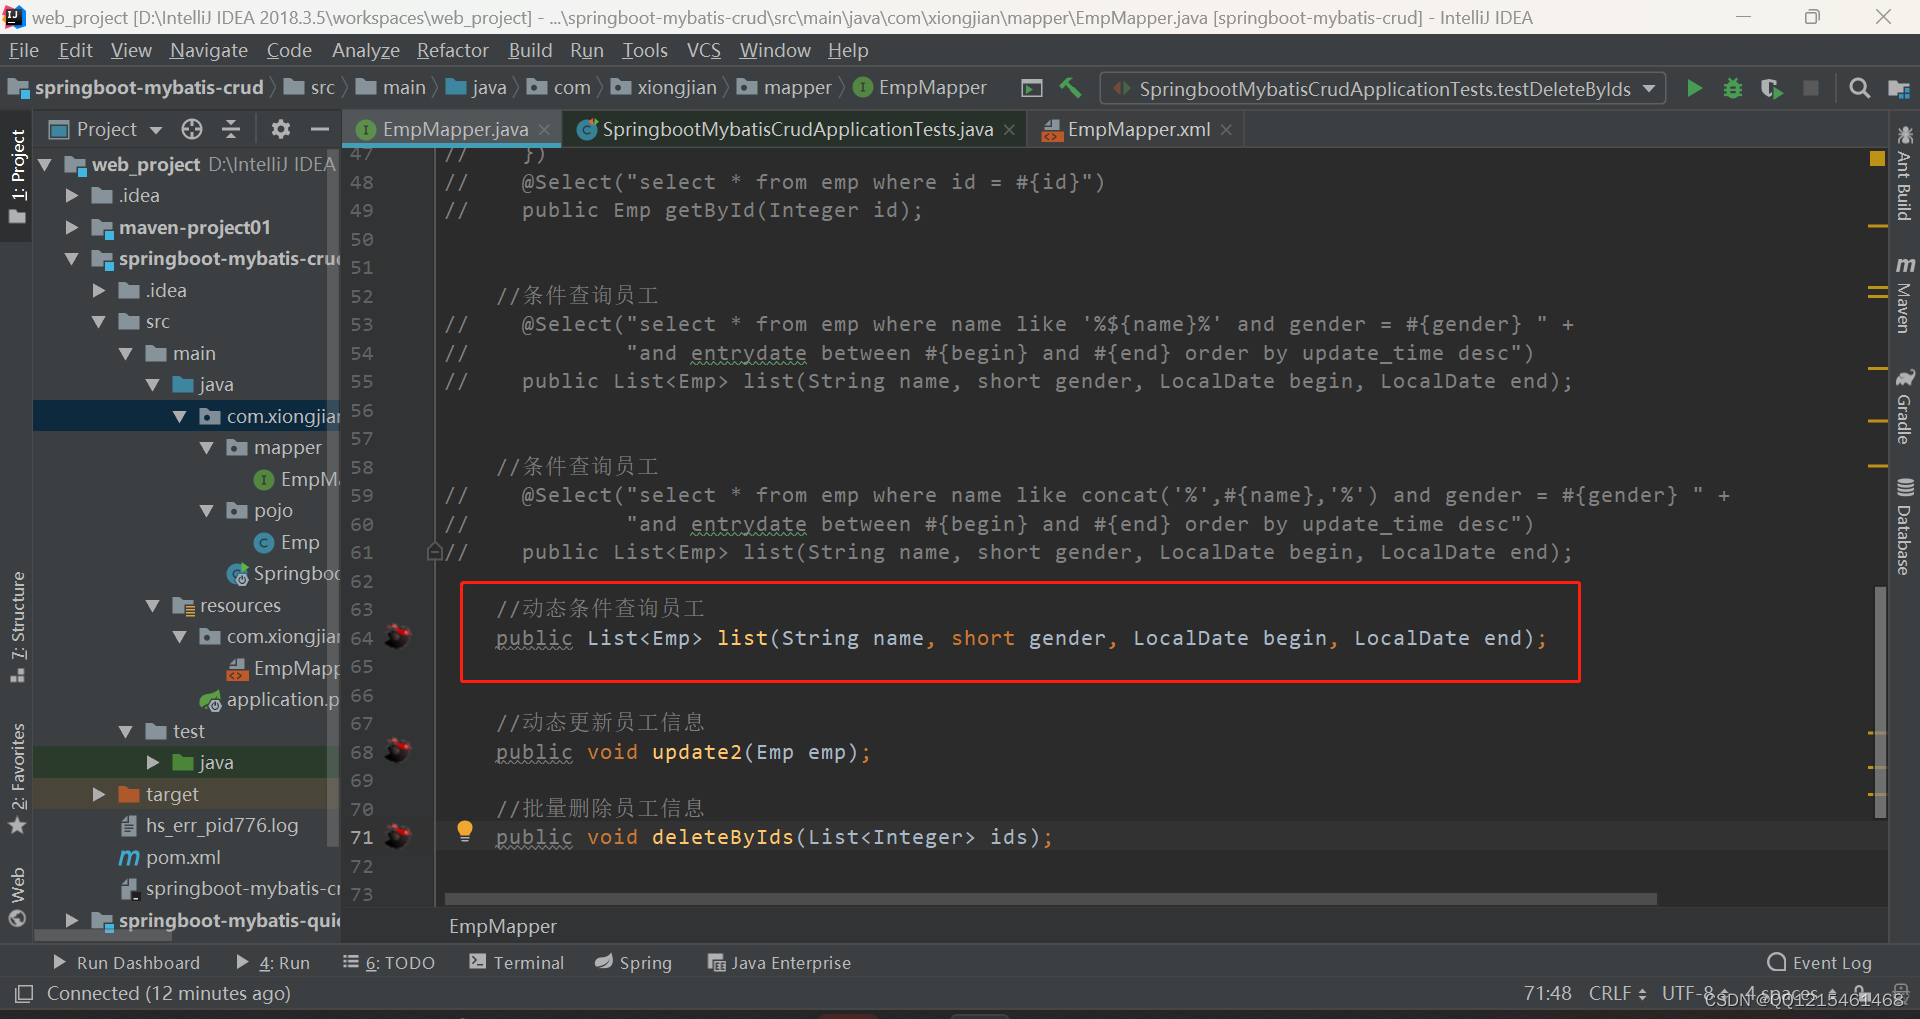Click the code-fold marker on line 61
Image resolution: width=1920 pixels, height=1019 pixels.
[434, 551]
